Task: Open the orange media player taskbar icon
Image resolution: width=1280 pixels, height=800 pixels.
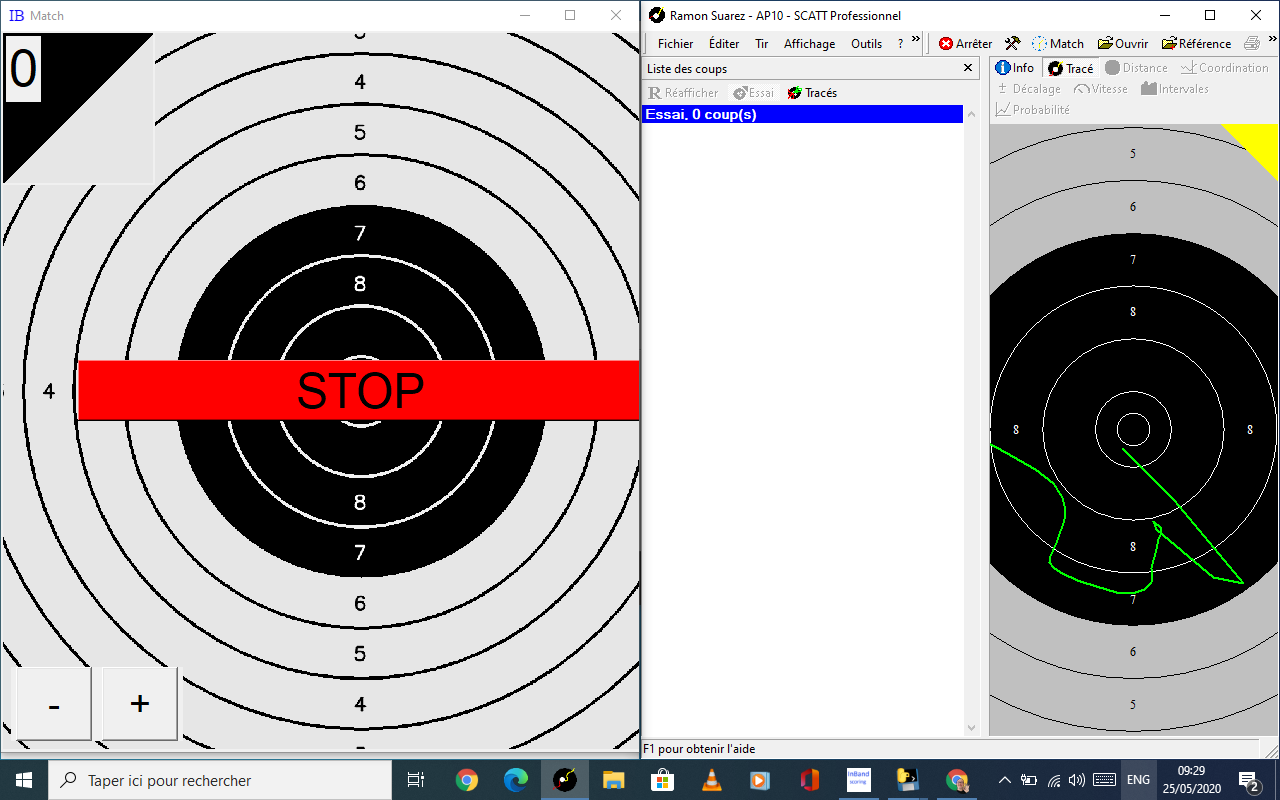Action: [760, 780]
